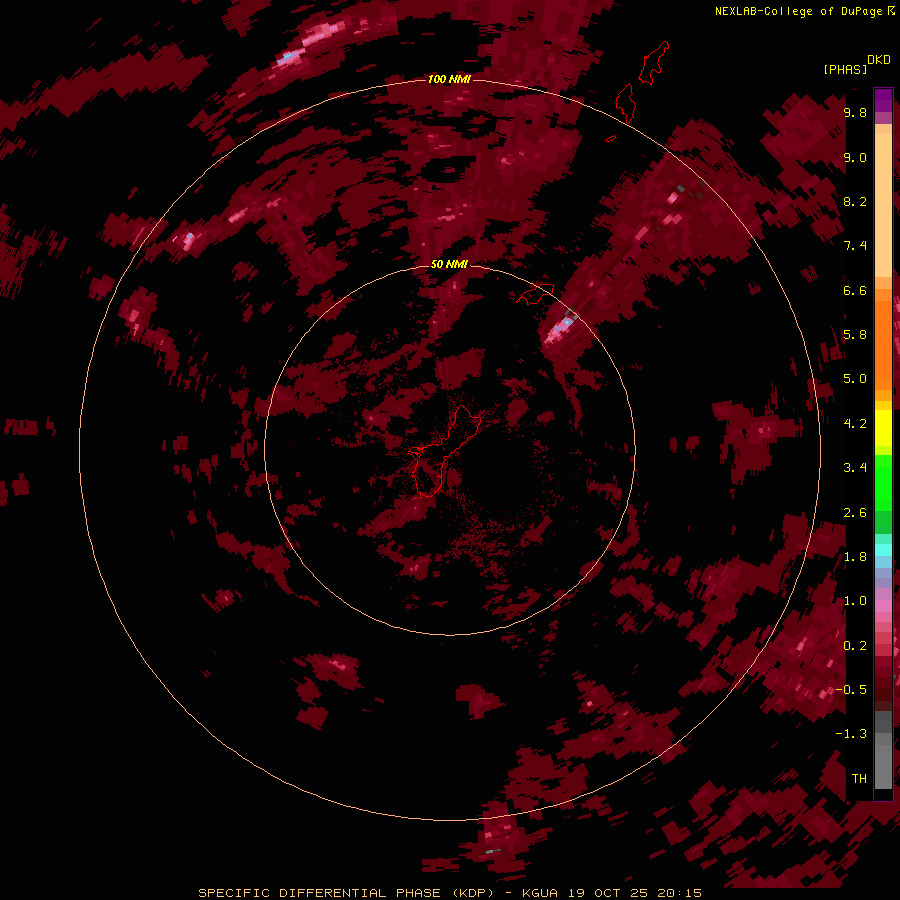Click the [PHAS] legend label

coord(845,69)
